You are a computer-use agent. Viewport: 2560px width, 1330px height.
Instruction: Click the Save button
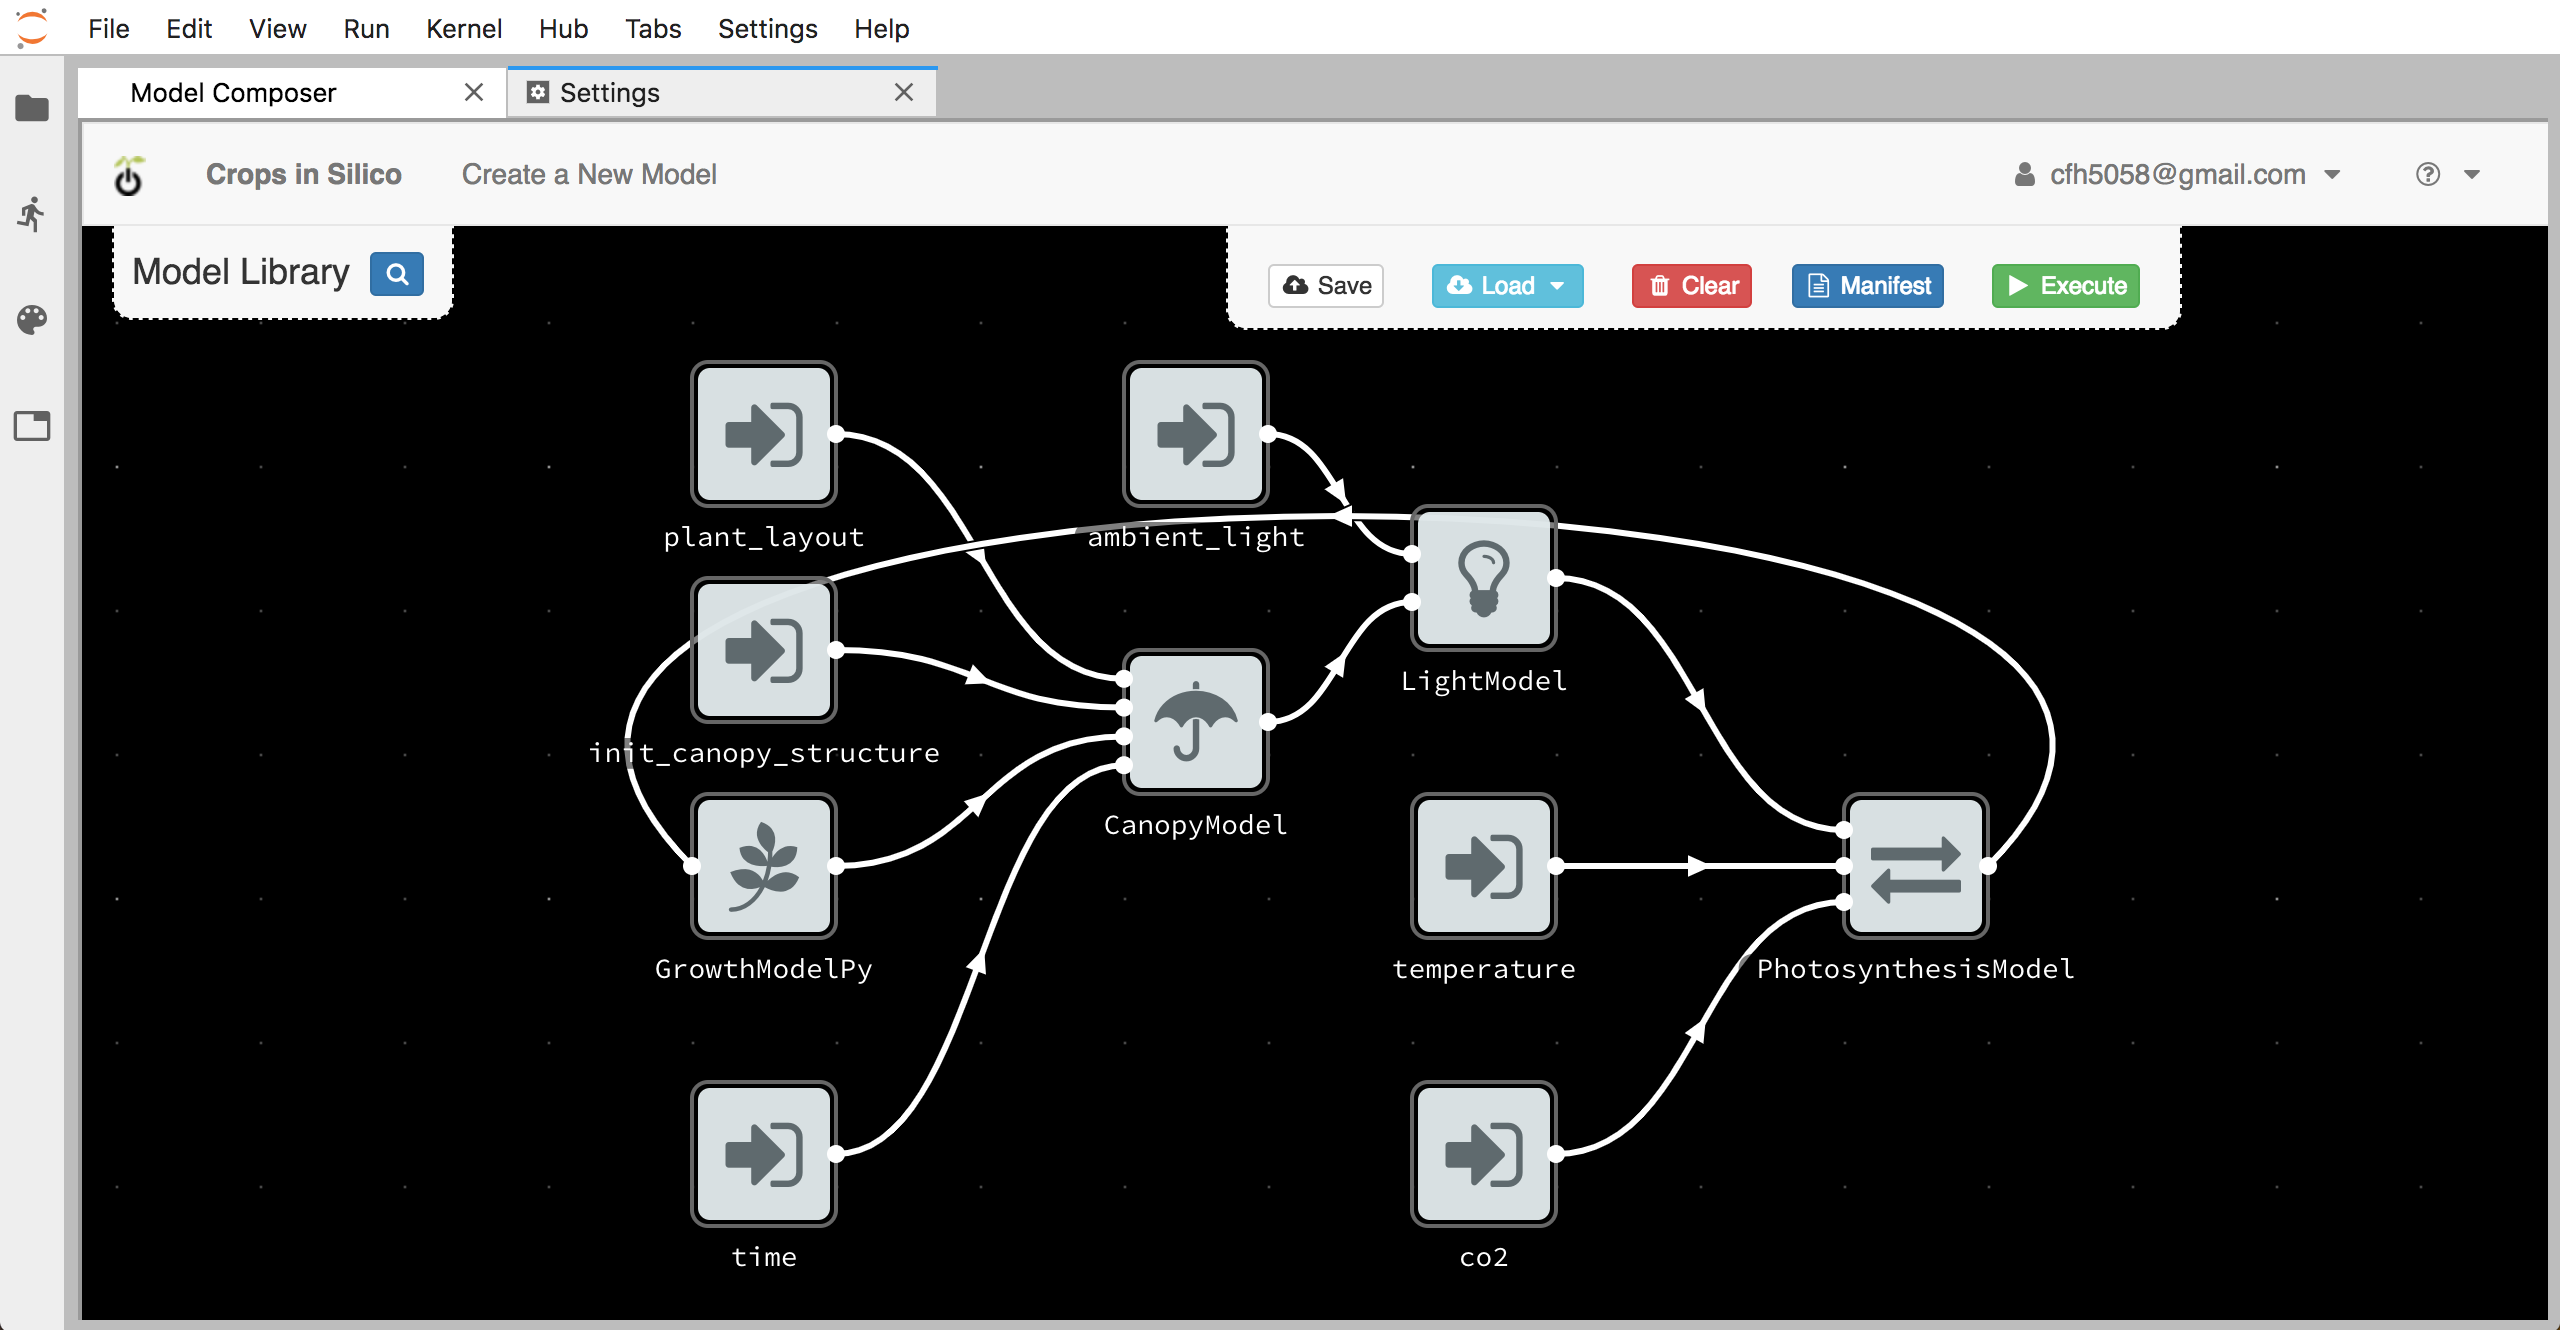tap(1329, 284)
